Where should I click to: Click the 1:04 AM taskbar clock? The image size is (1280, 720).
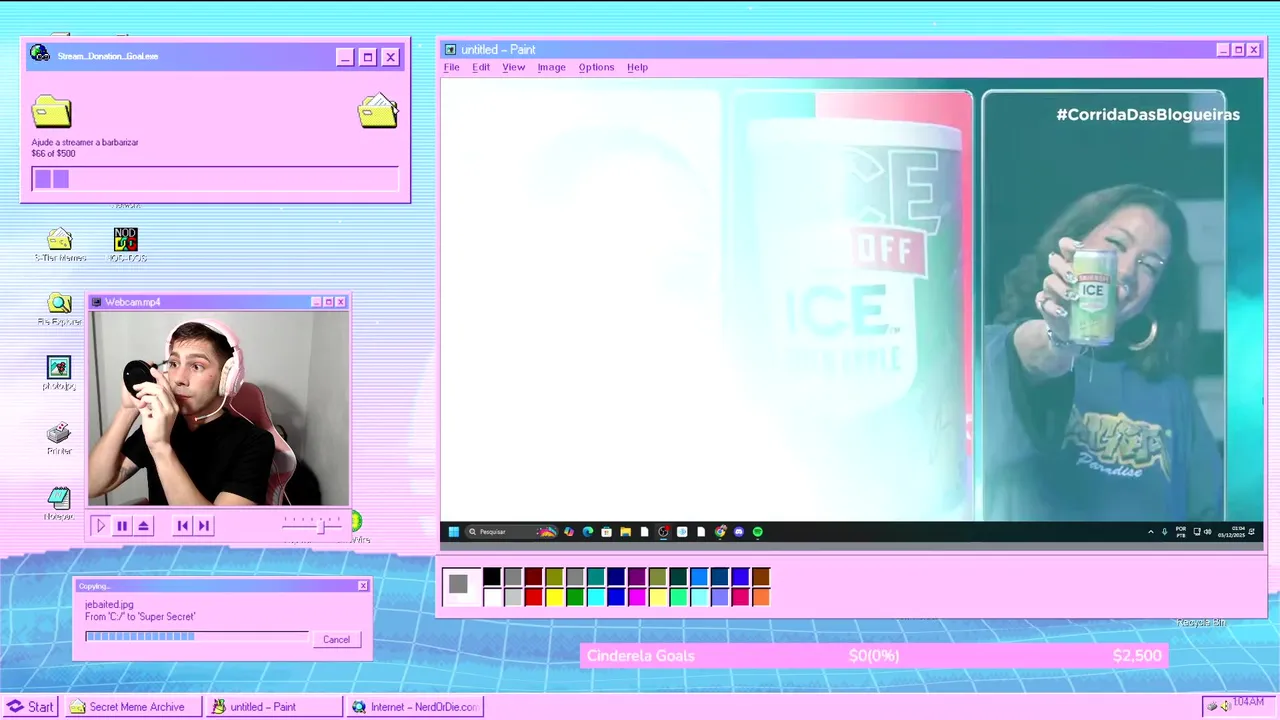tap(1248, 703)
